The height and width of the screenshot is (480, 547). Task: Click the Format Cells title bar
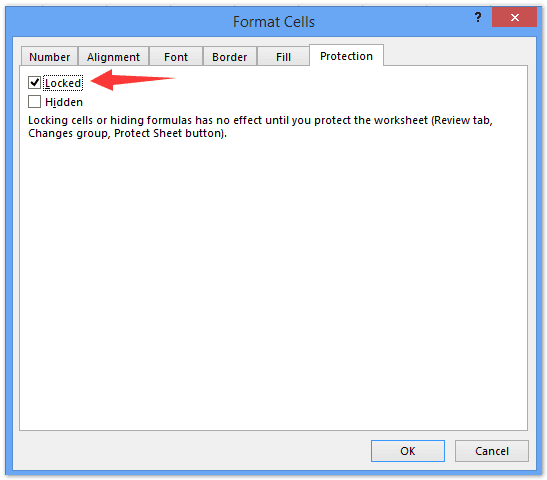[274, 22]
